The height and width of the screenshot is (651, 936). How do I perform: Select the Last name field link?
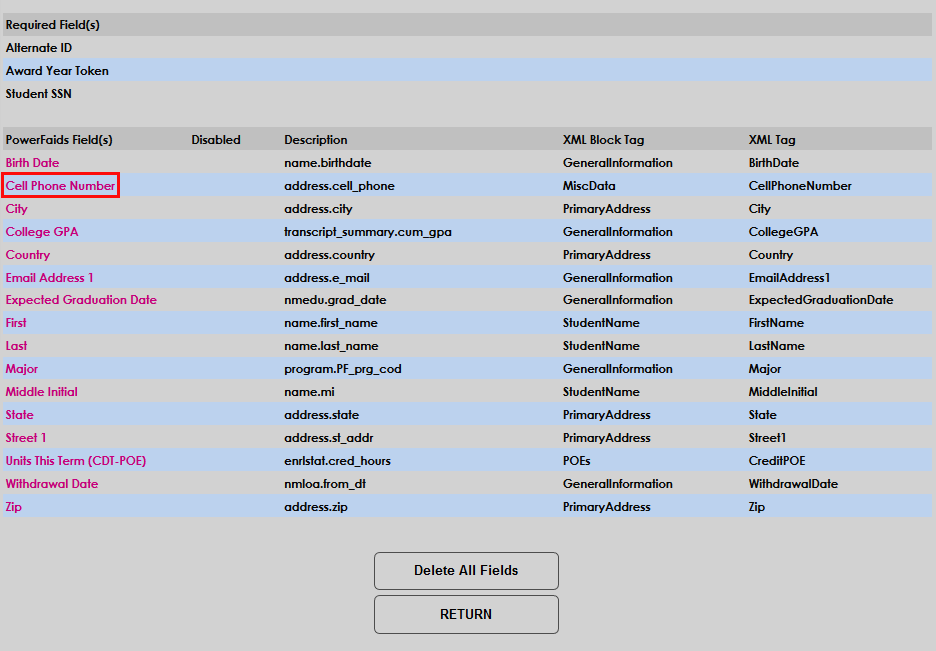14,346
